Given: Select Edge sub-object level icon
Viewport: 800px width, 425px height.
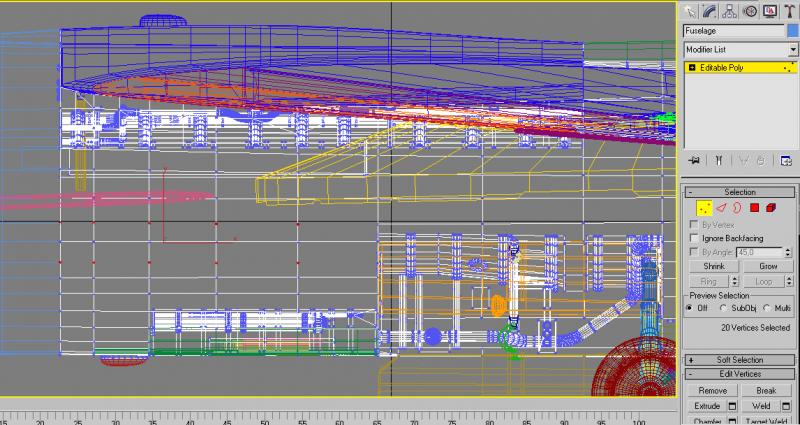Looking at the screenshot, I should click(720, 208).
